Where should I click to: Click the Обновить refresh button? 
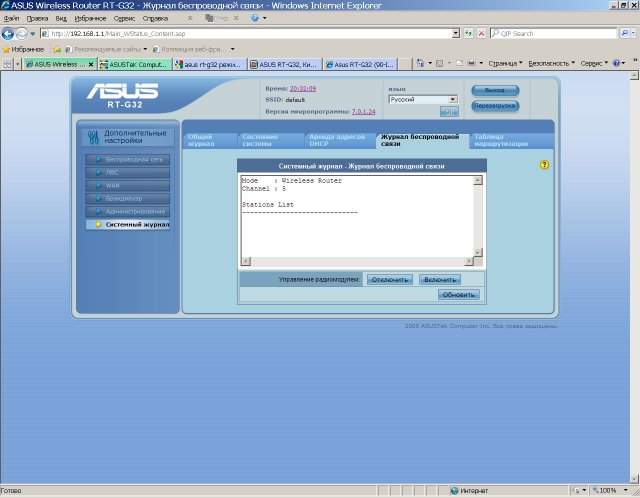tap(459, 295)
